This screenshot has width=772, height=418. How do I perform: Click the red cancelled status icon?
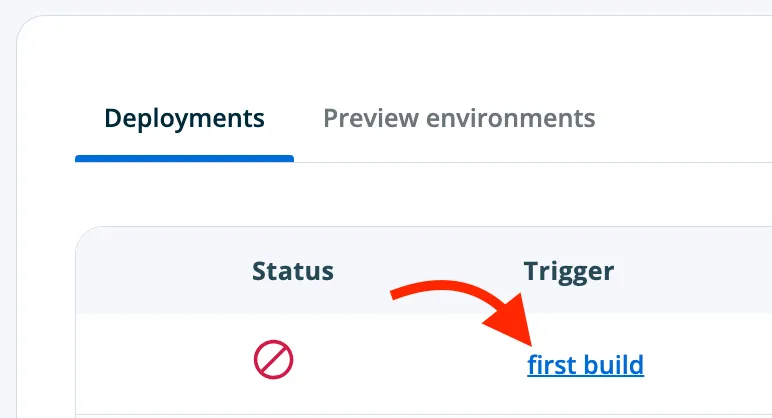pyautogui.click(x=273, y=359)
